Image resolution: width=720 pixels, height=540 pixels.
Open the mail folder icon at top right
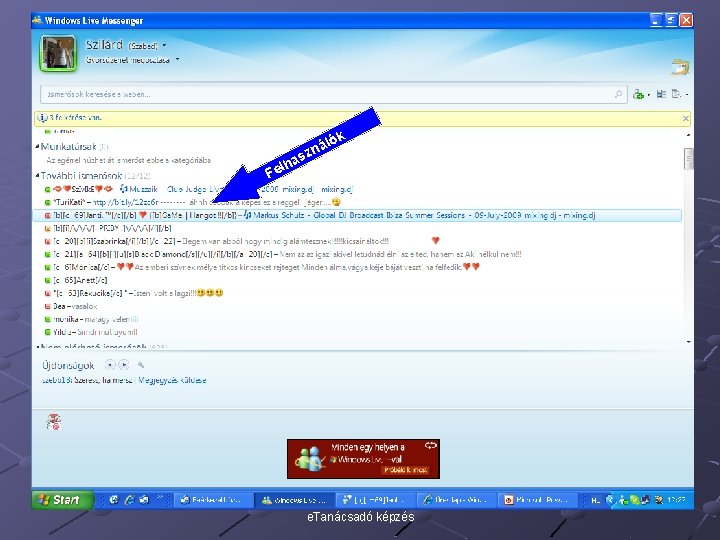(x=680, y=68)
